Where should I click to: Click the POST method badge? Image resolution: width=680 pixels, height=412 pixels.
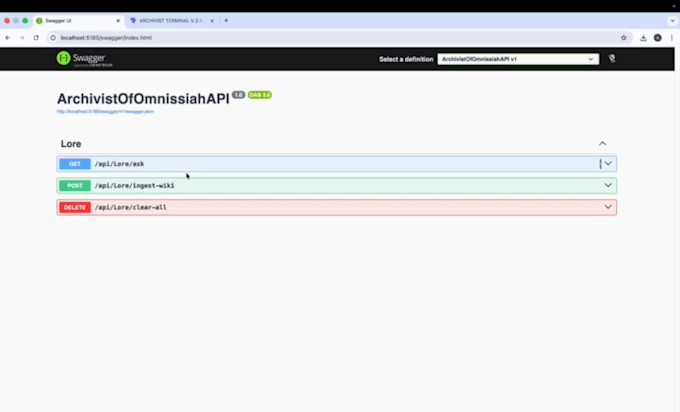75,186
